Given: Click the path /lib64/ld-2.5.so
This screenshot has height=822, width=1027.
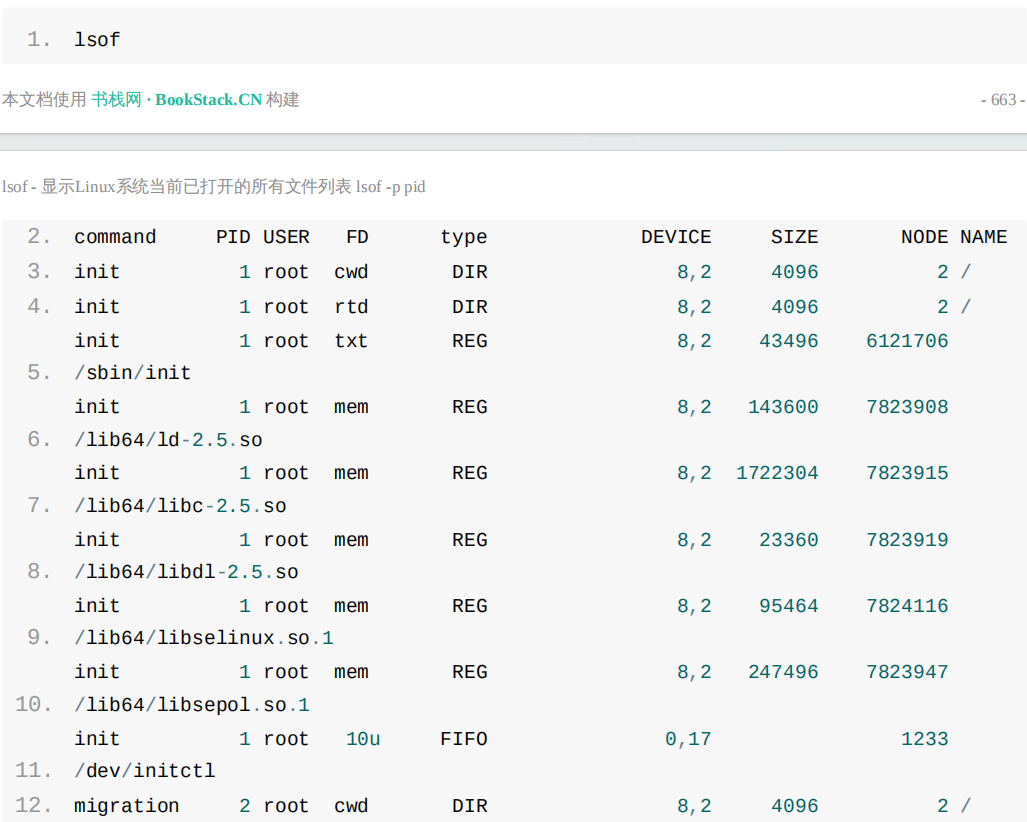Looking at the screenshot, I should click(168, 439).
